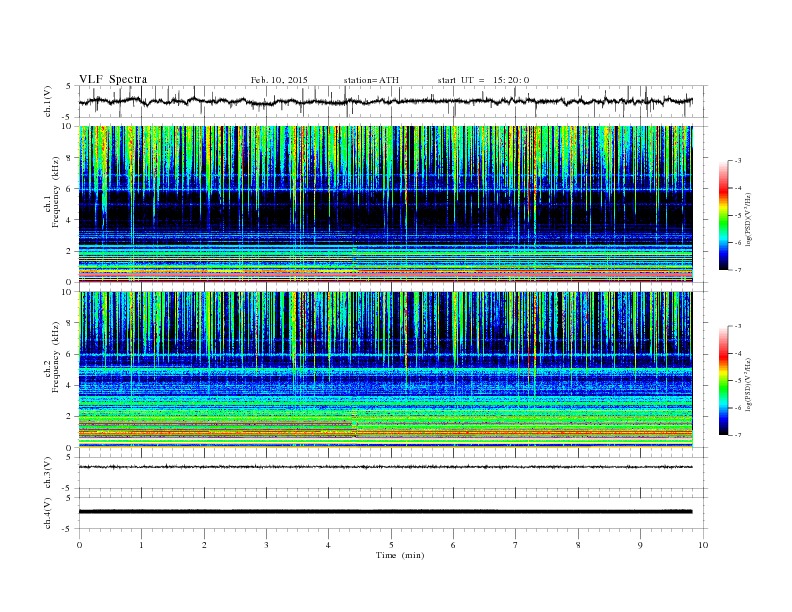Click the ch.1 voltage waveform trace panel

[392, 101]
